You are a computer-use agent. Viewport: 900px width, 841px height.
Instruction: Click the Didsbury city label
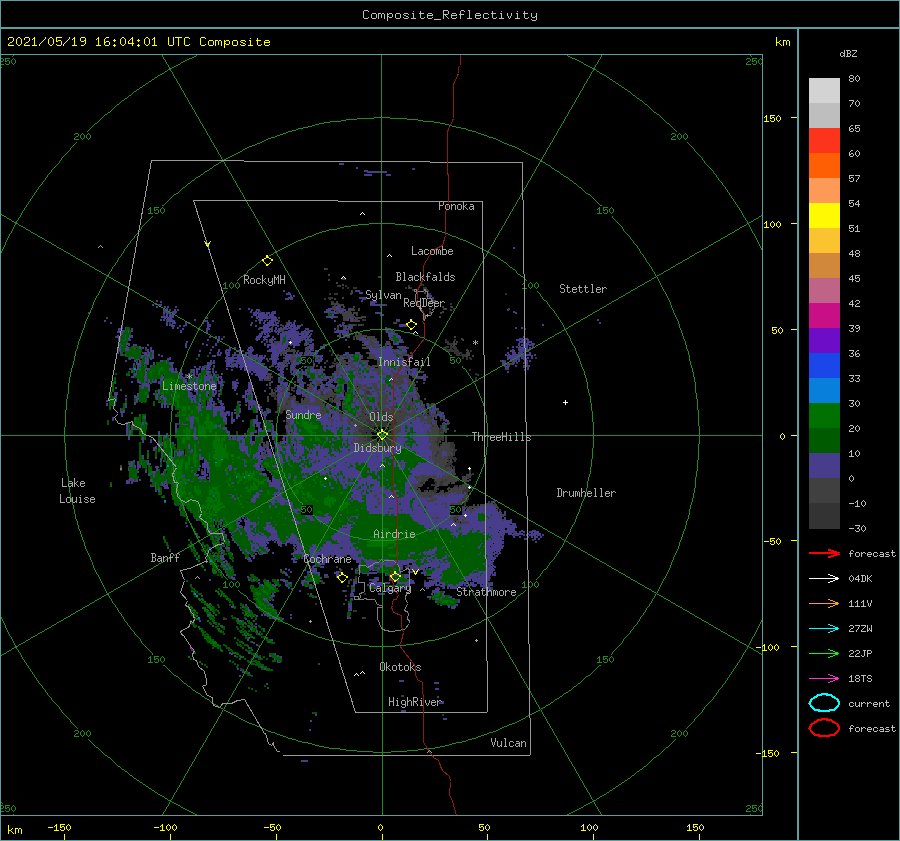tap(377, 448)
